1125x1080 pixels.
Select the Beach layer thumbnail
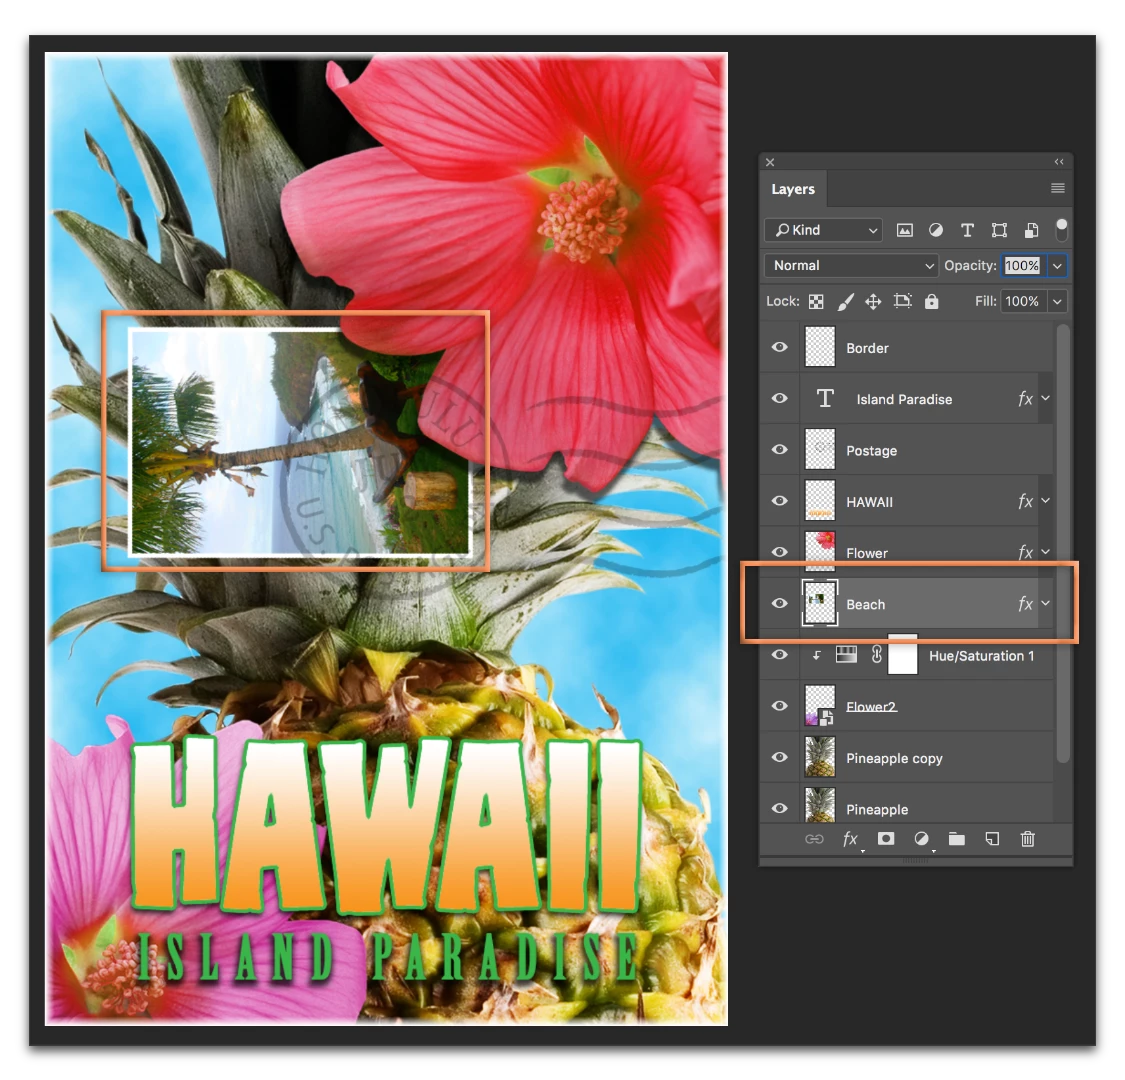tap(820, 604)
